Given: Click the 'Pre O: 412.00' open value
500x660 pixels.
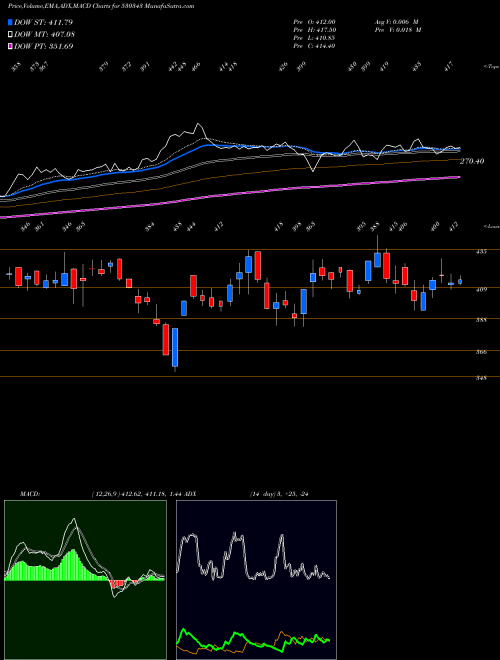Looking at the screenshot, I should tap(314, 21).
